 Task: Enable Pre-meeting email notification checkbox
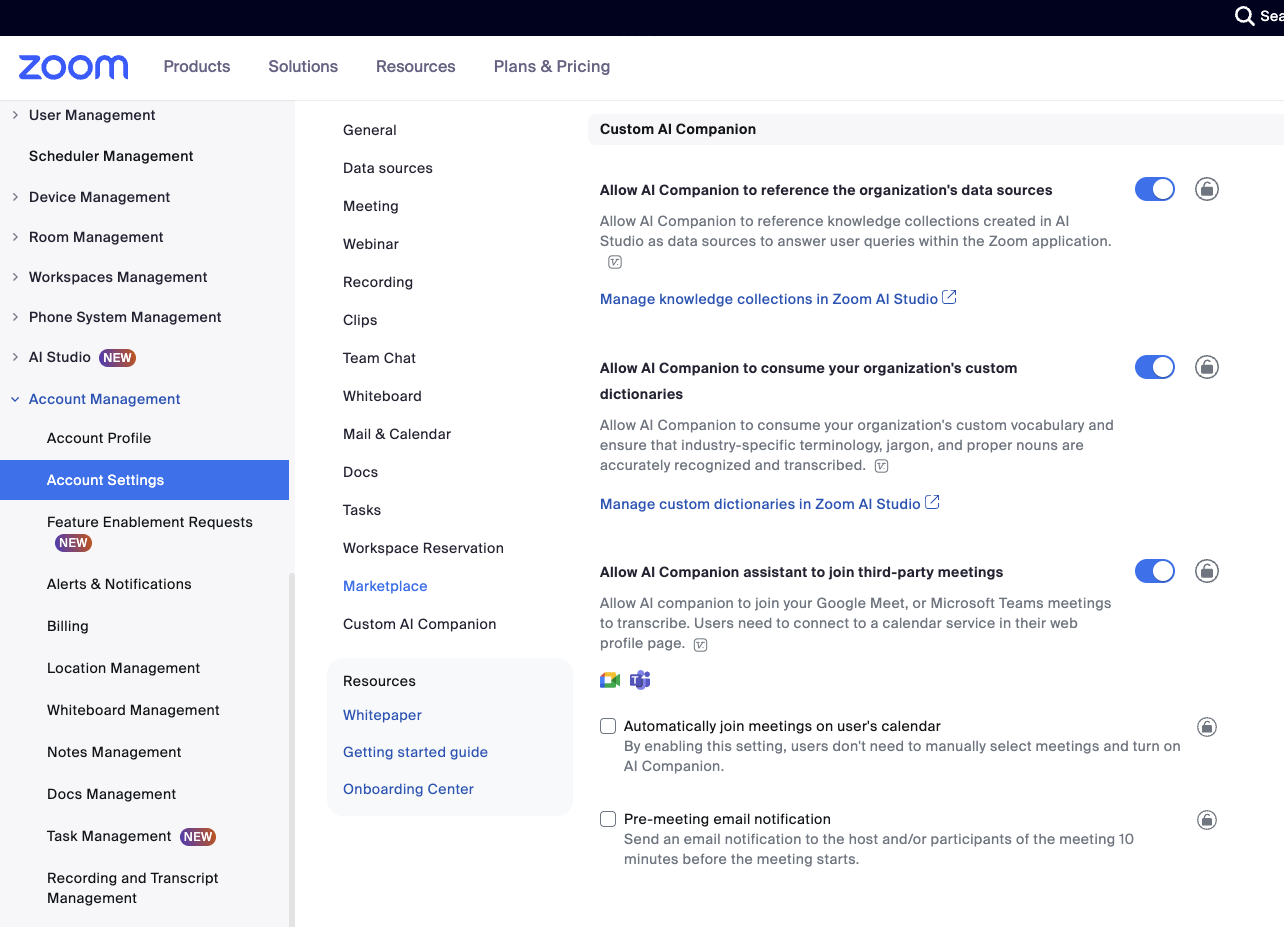tap(608, 819)
